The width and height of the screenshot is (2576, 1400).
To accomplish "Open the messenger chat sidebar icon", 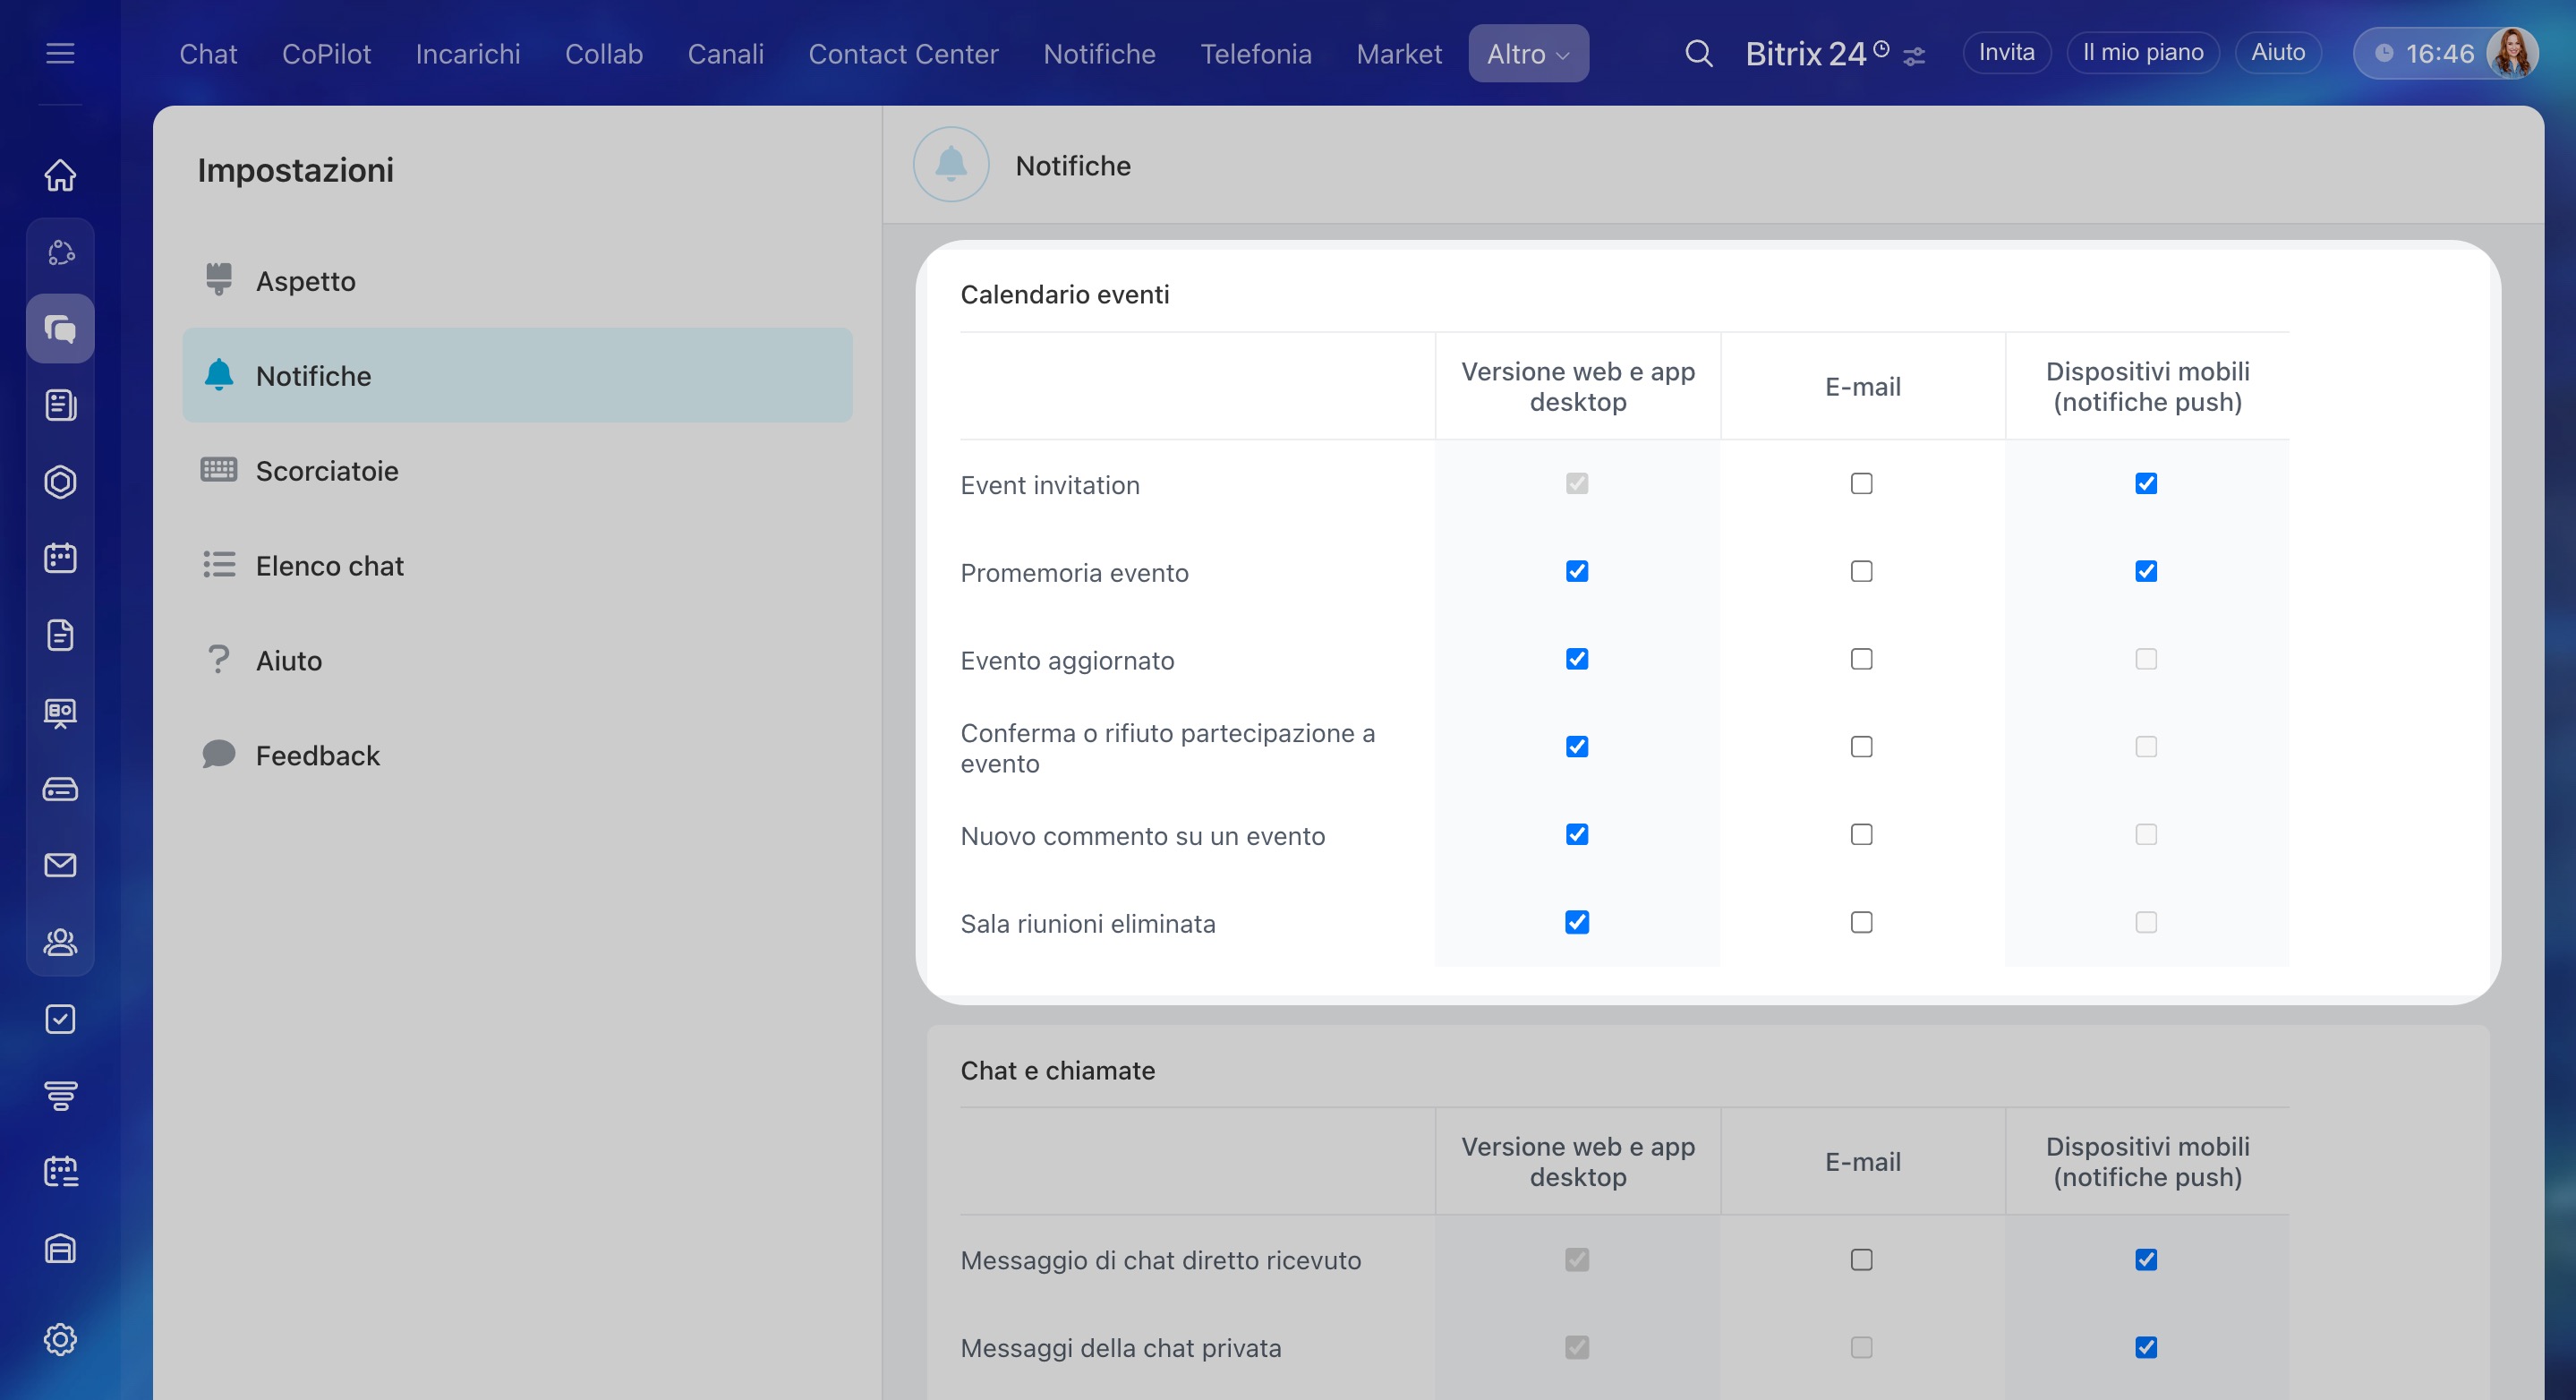I will [60, 329].
